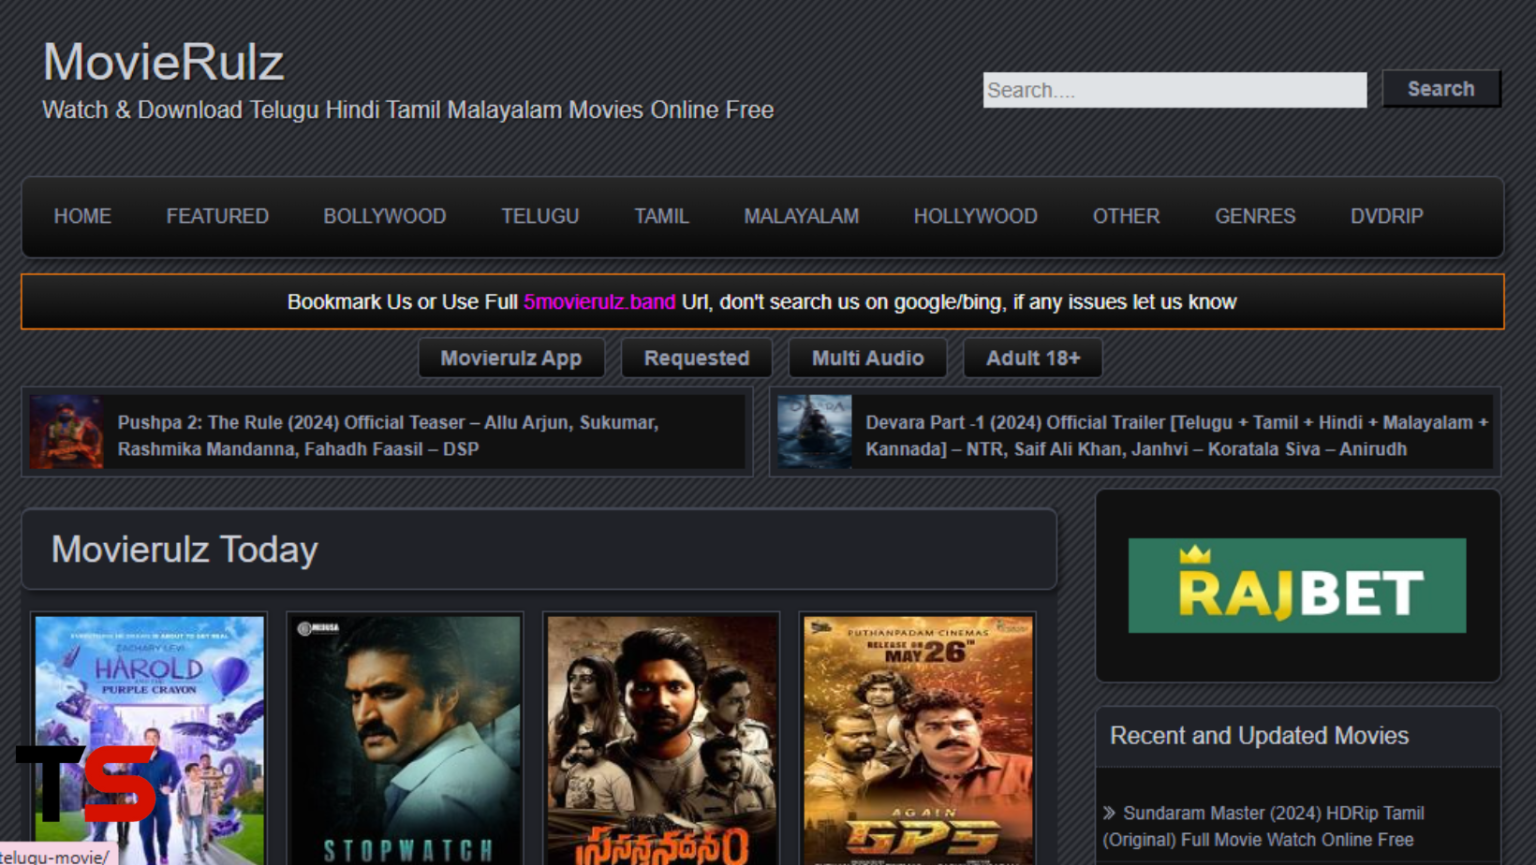This screenshot has height=865, width=1536.
Task: Open the Movierulz App button
Action: pyautogui.click(x=511, y=358)
